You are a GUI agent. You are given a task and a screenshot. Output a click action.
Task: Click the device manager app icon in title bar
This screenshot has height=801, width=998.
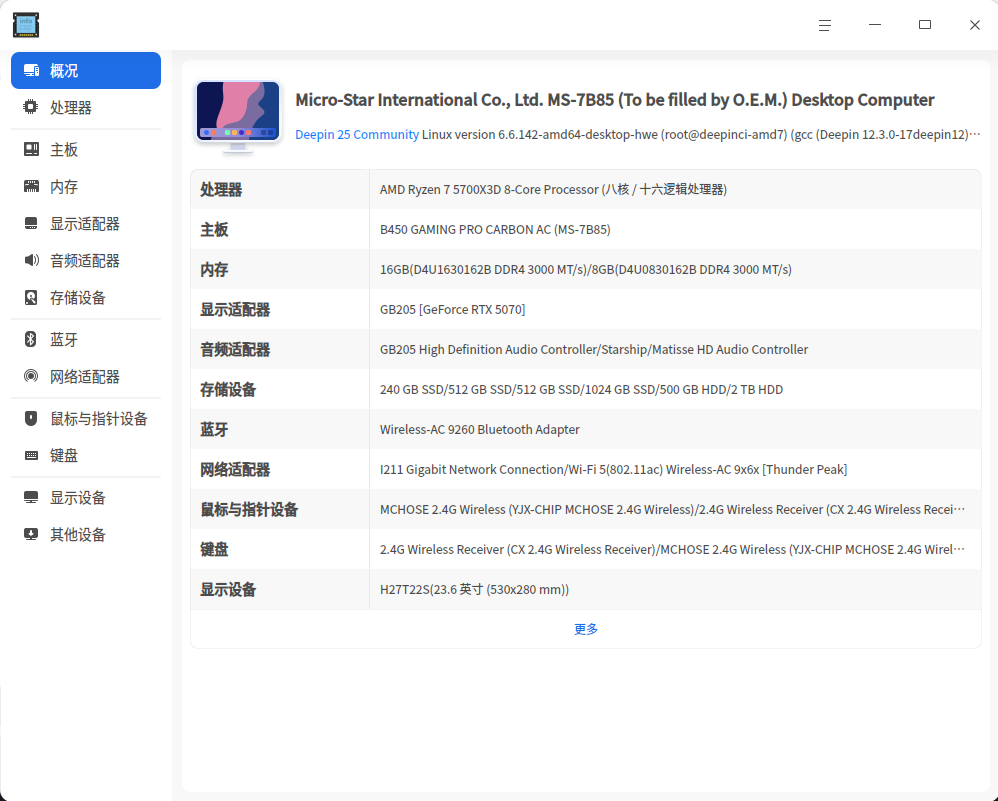(x=26, y=25)
